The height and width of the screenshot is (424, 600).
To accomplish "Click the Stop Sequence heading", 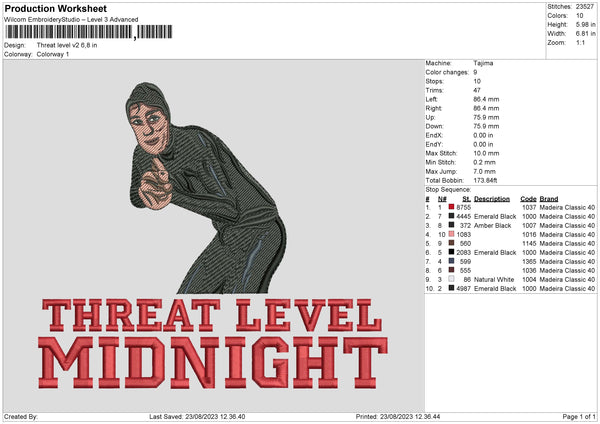I will pos(448,189).
